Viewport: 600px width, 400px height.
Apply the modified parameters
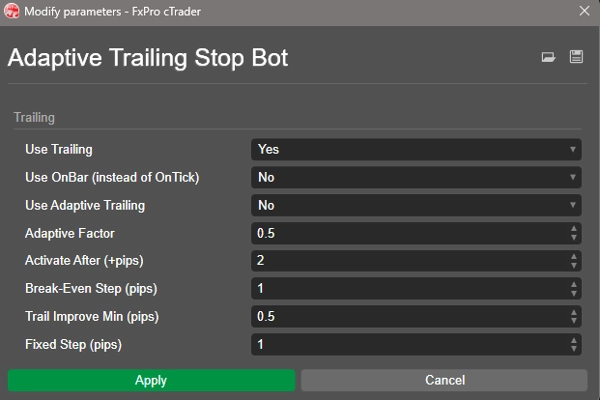pyautogui.click(x=151, y=380)
